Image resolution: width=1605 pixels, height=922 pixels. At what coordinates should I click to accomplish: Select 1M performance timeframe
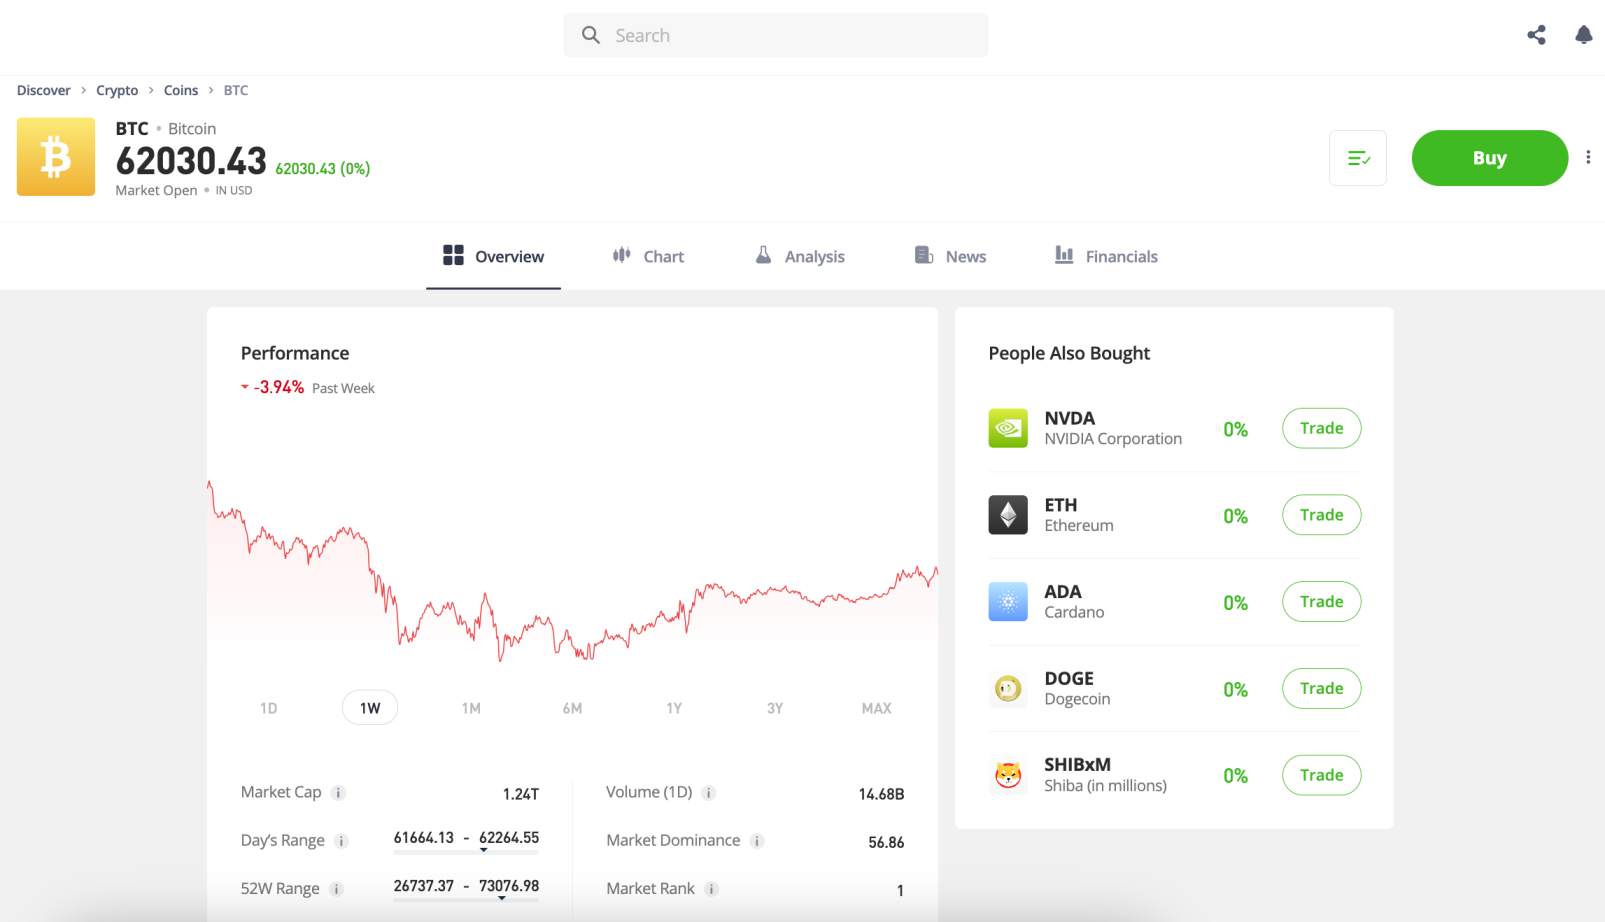pos(471,708)
